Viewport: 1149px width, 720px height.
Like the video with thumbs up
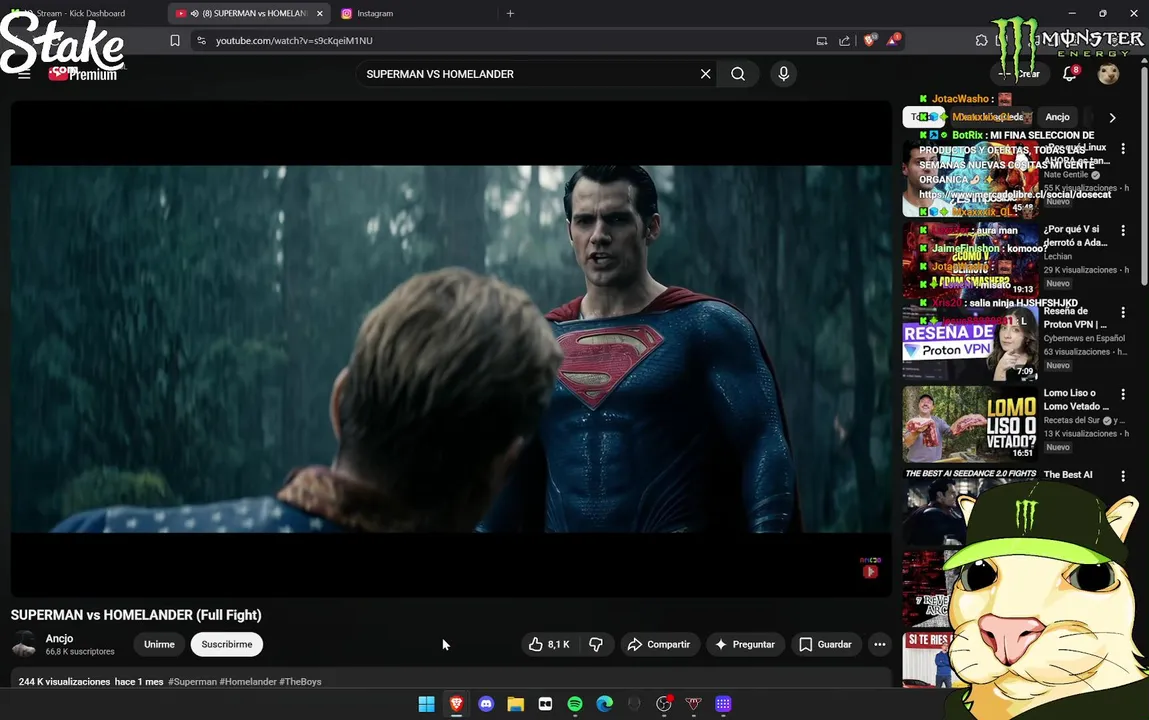[550, 645]
